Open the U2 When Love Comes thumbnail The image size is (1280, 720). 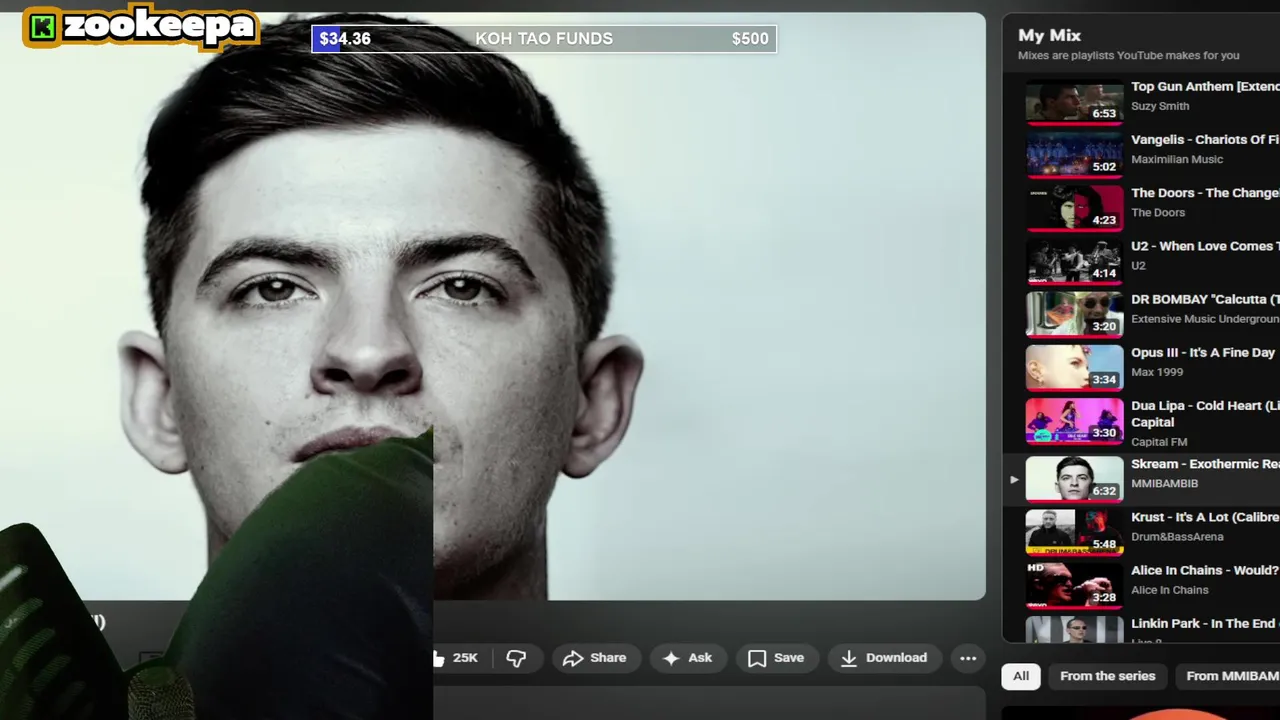1075,260
